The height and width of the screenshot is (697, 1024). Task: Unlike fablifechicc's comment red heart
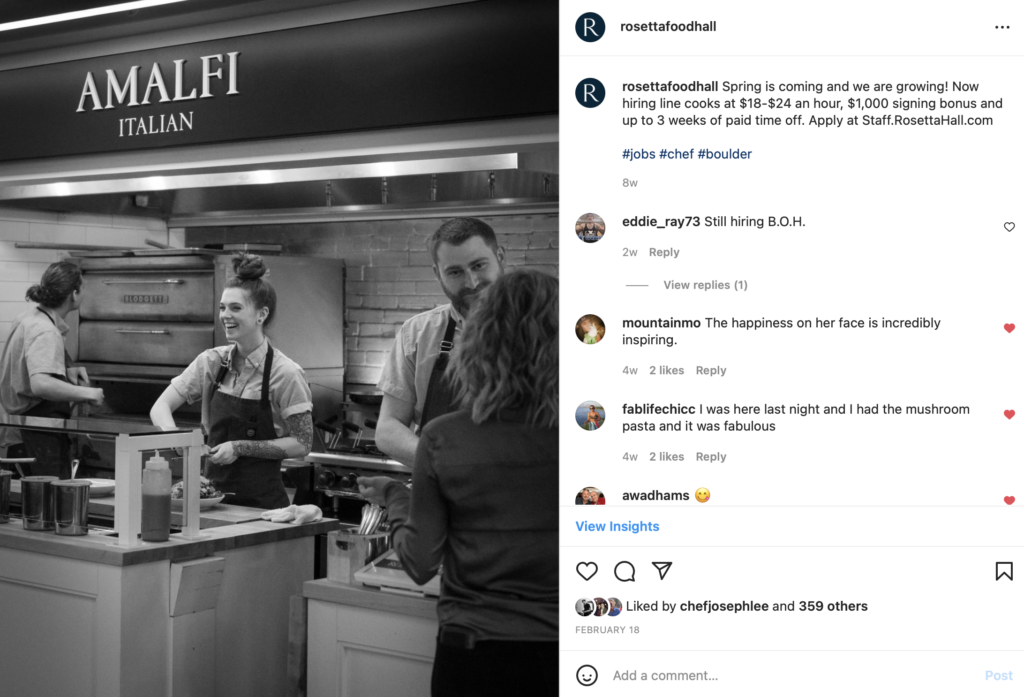click(x=1009, y=414)
